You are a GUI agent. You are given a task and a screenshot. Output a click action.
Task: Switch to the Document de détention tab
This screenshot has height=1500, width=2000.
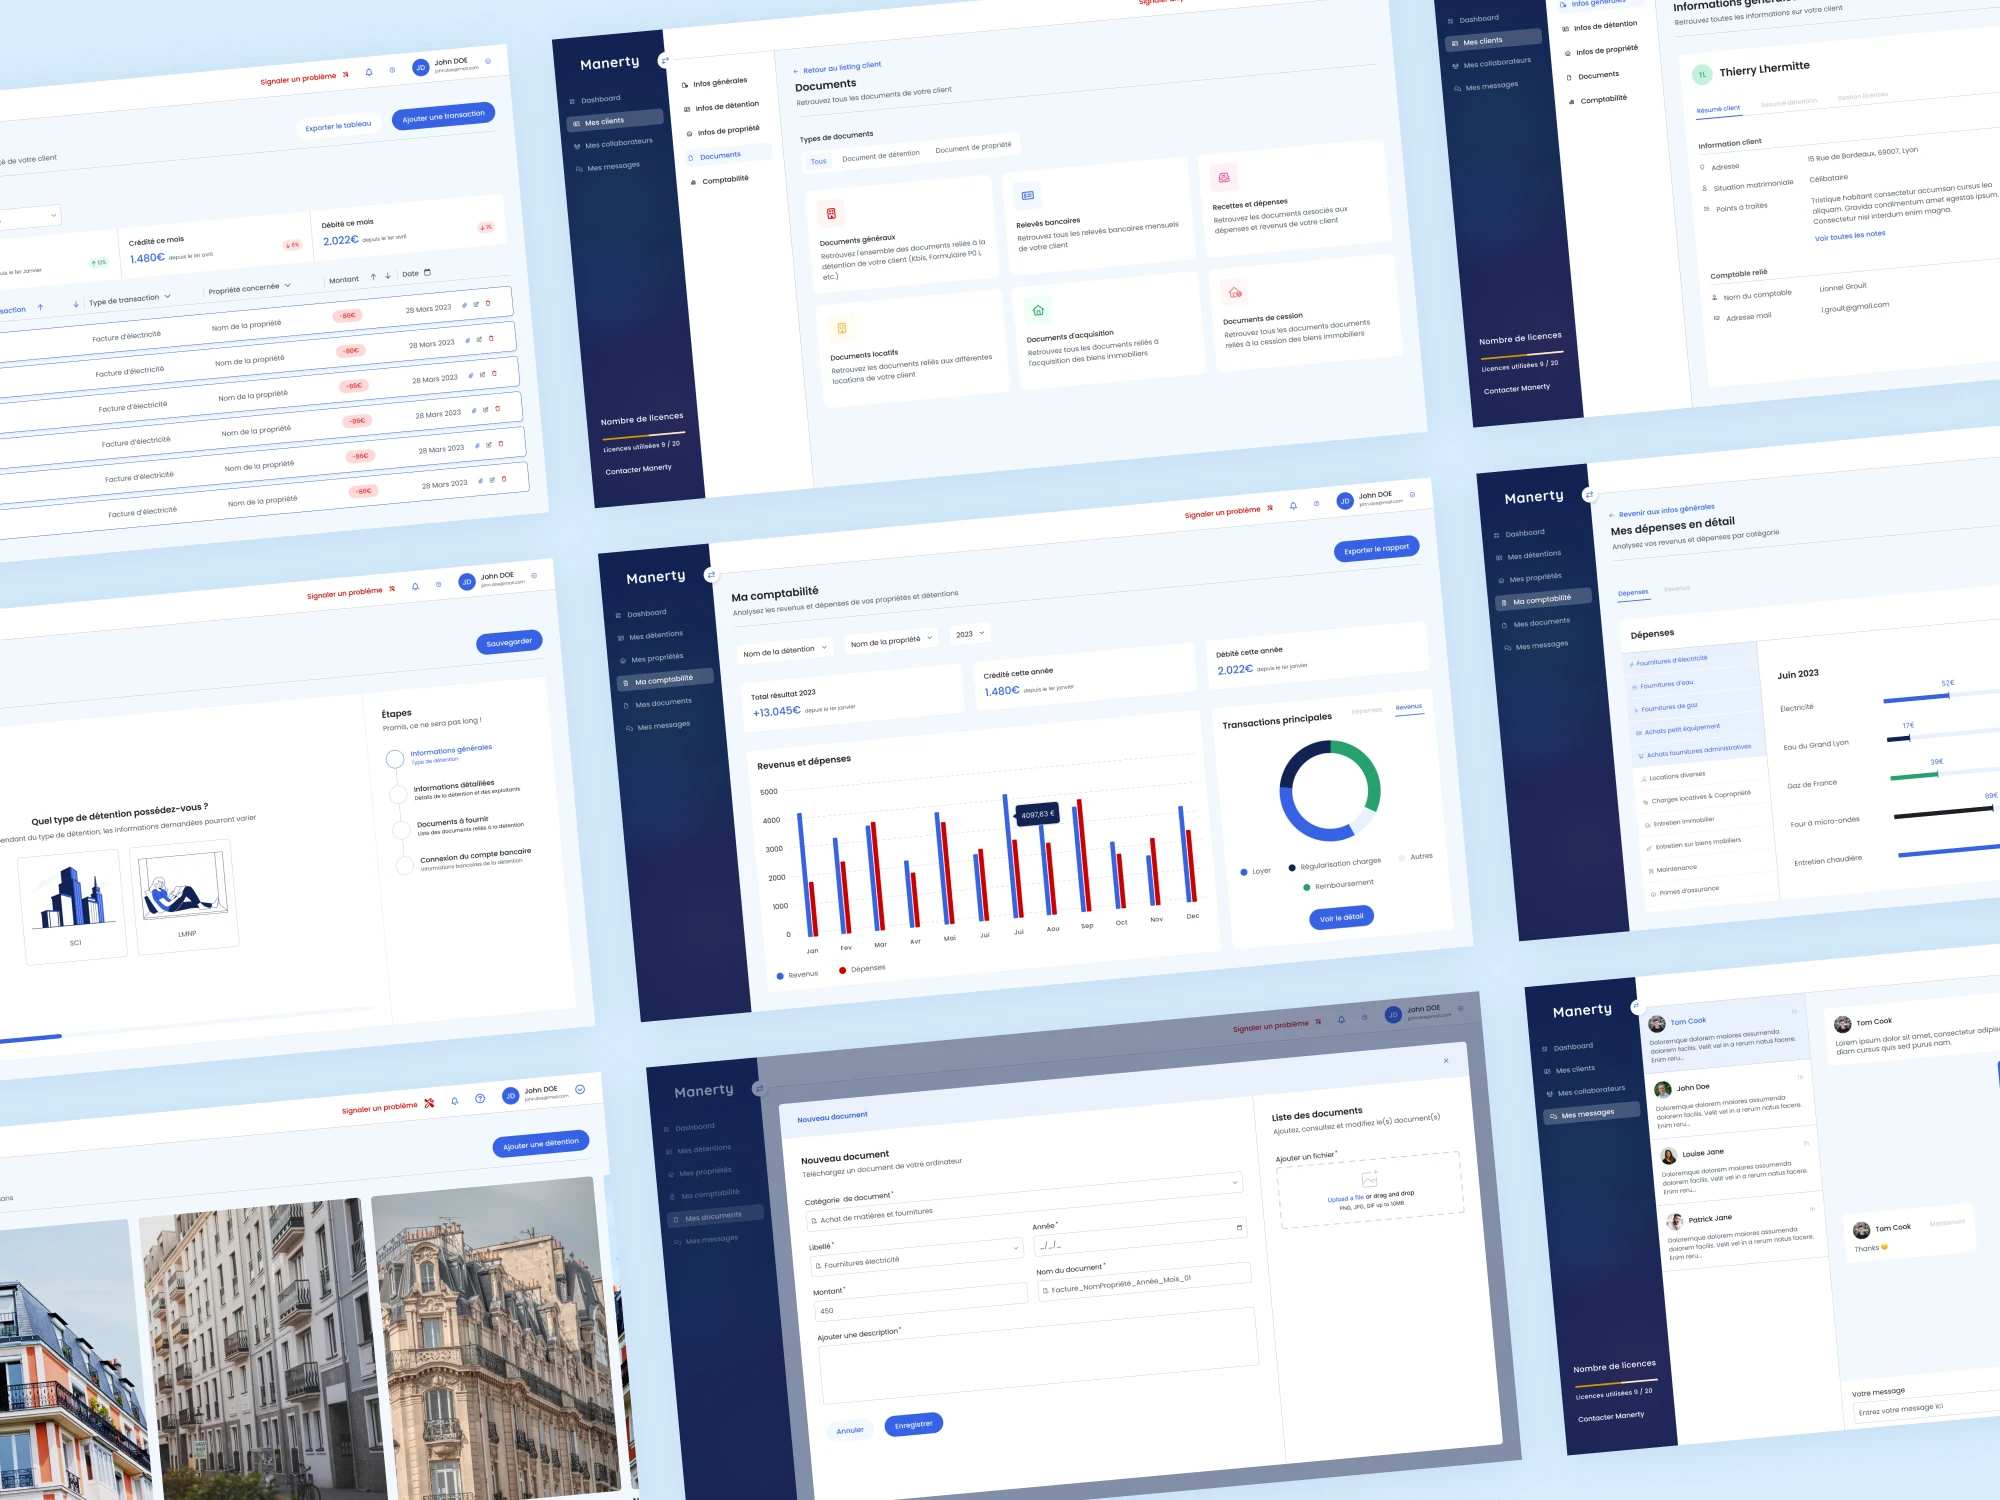tap(880, 155)
